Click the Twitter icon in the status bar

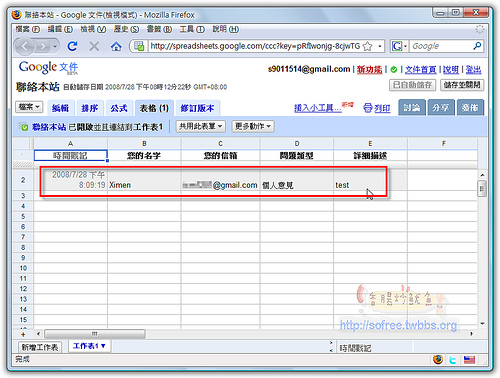pyautogui.click(x=453, y=360)
